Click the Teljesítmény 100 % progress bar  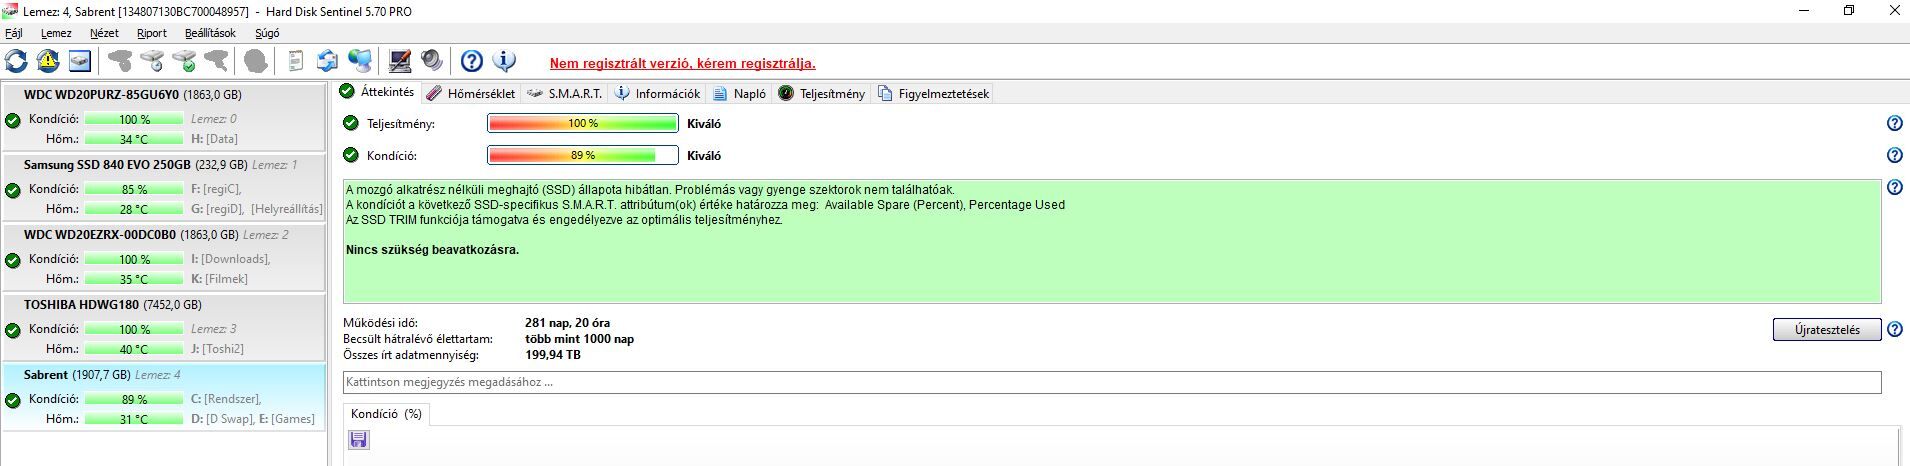pos(583,124)
